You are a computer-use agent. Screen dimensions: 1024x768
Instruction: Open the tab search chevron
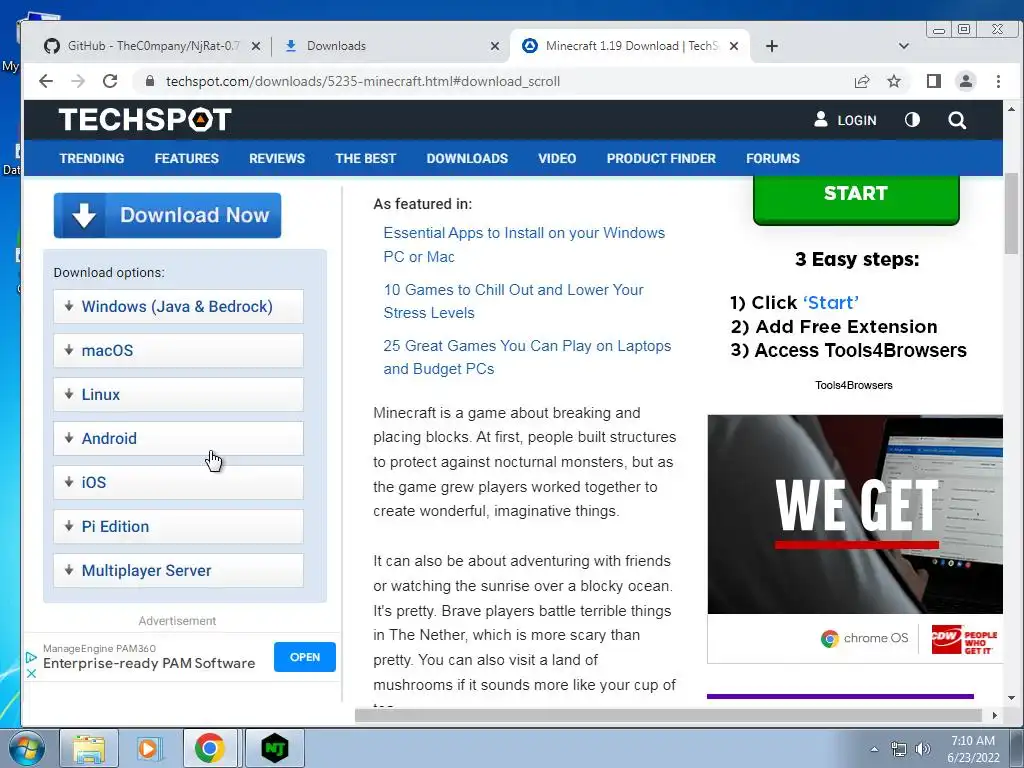click(904, 46)
